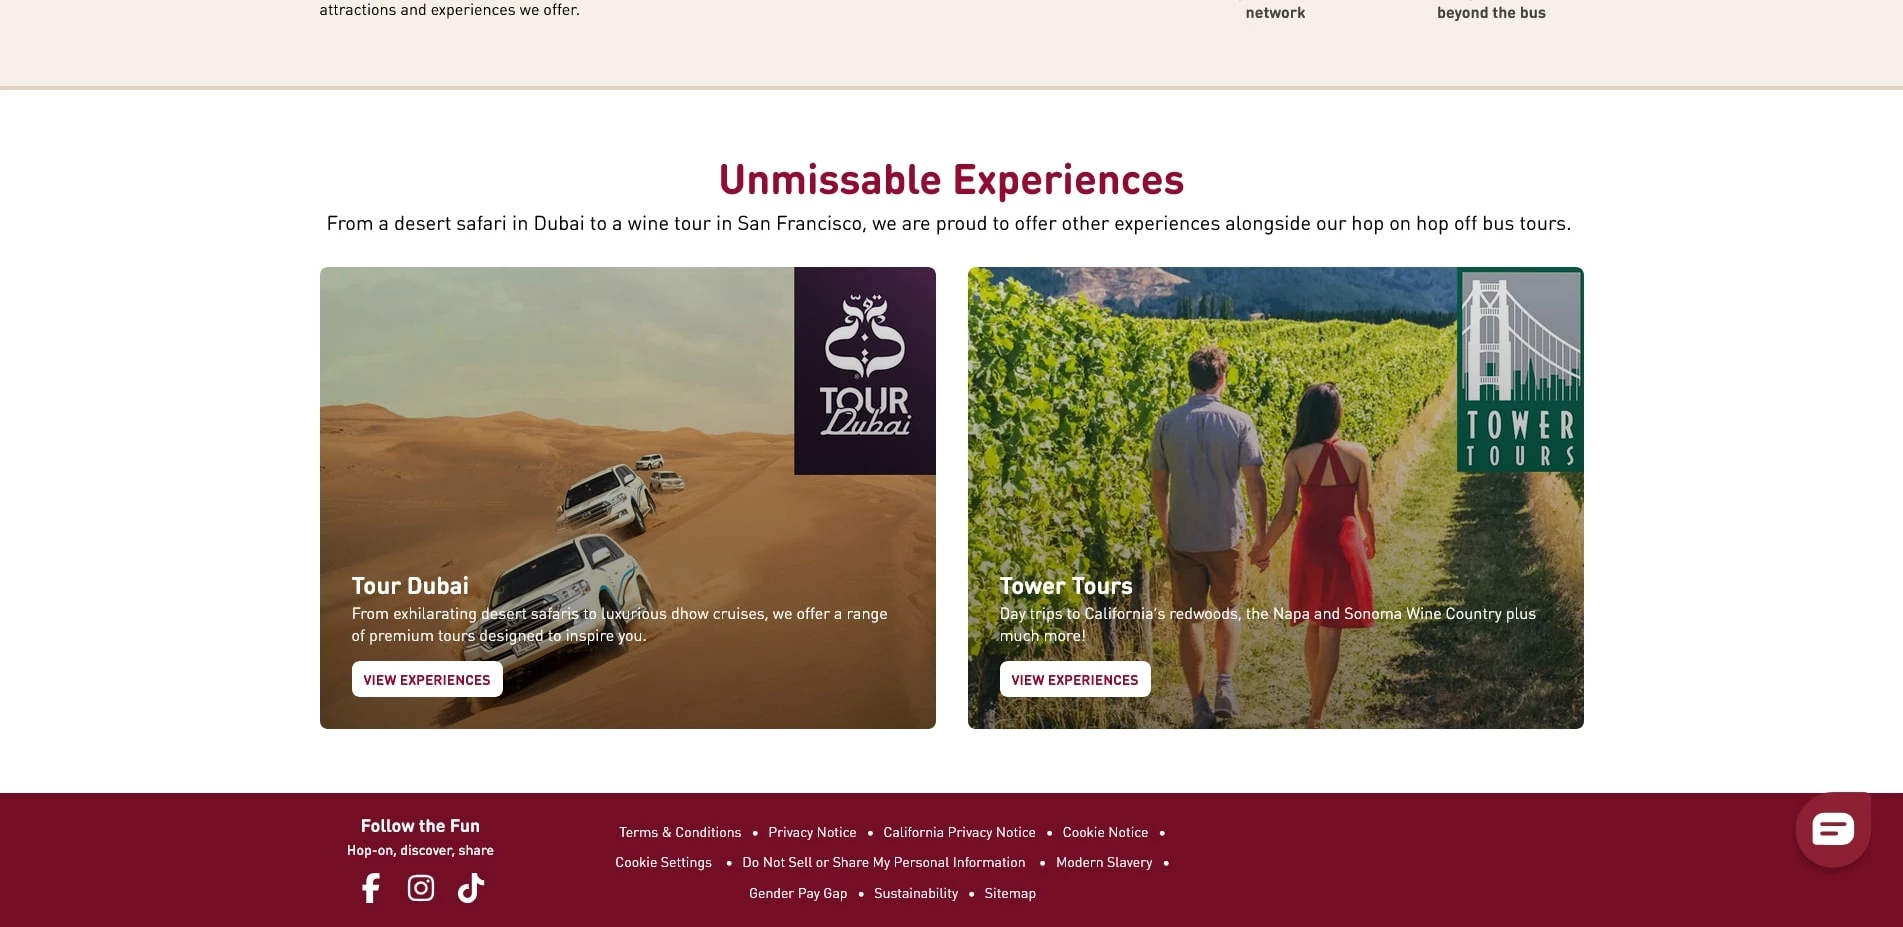Open the Cookie Notice link

[x=1105, y=832]
